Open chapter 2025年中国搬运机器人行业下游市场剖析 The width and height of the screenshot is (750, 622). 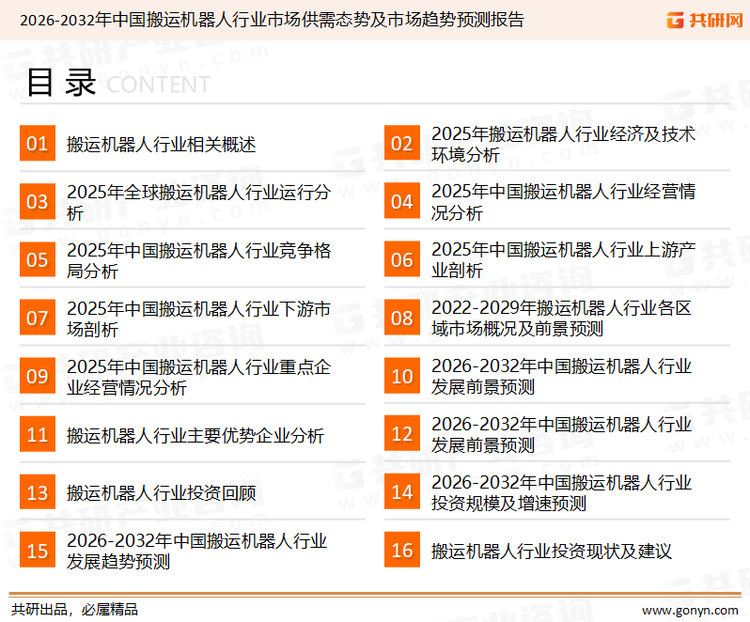pos(199,319)
